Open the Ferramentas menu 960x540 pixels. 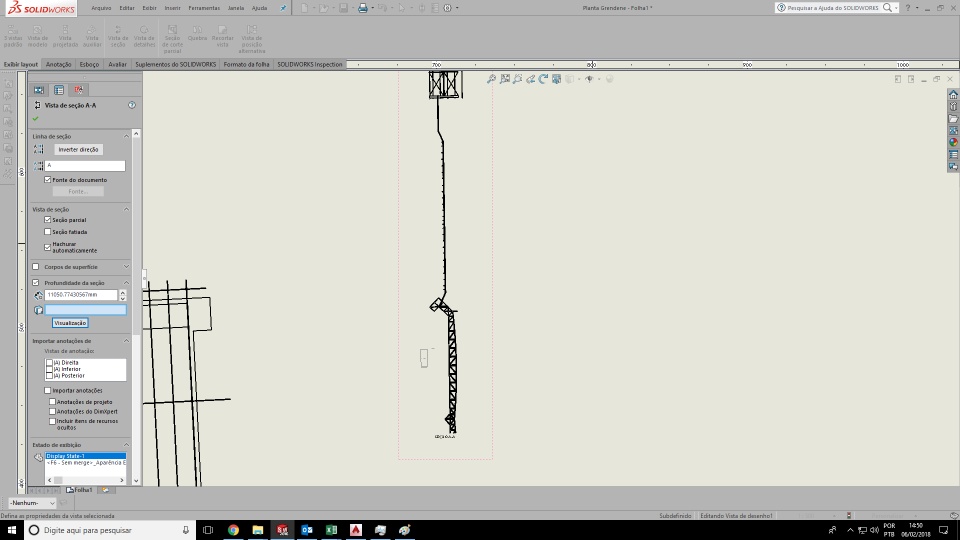click(204, 8)
